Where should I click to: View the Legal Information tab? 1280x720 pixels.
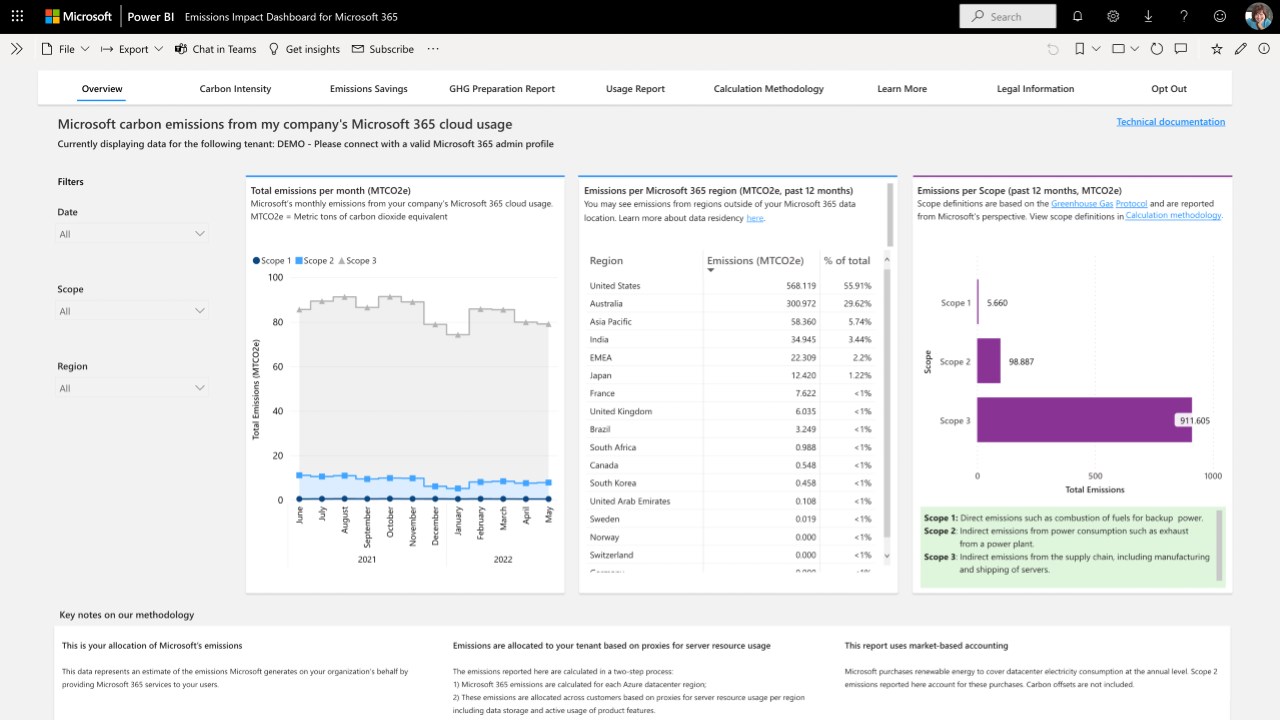(1035, 89)
